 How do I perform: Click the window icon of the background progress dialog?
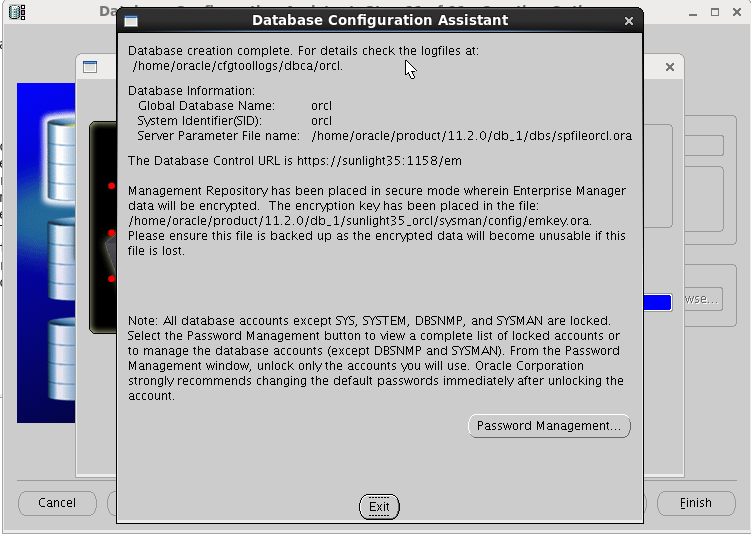point(90,67)
